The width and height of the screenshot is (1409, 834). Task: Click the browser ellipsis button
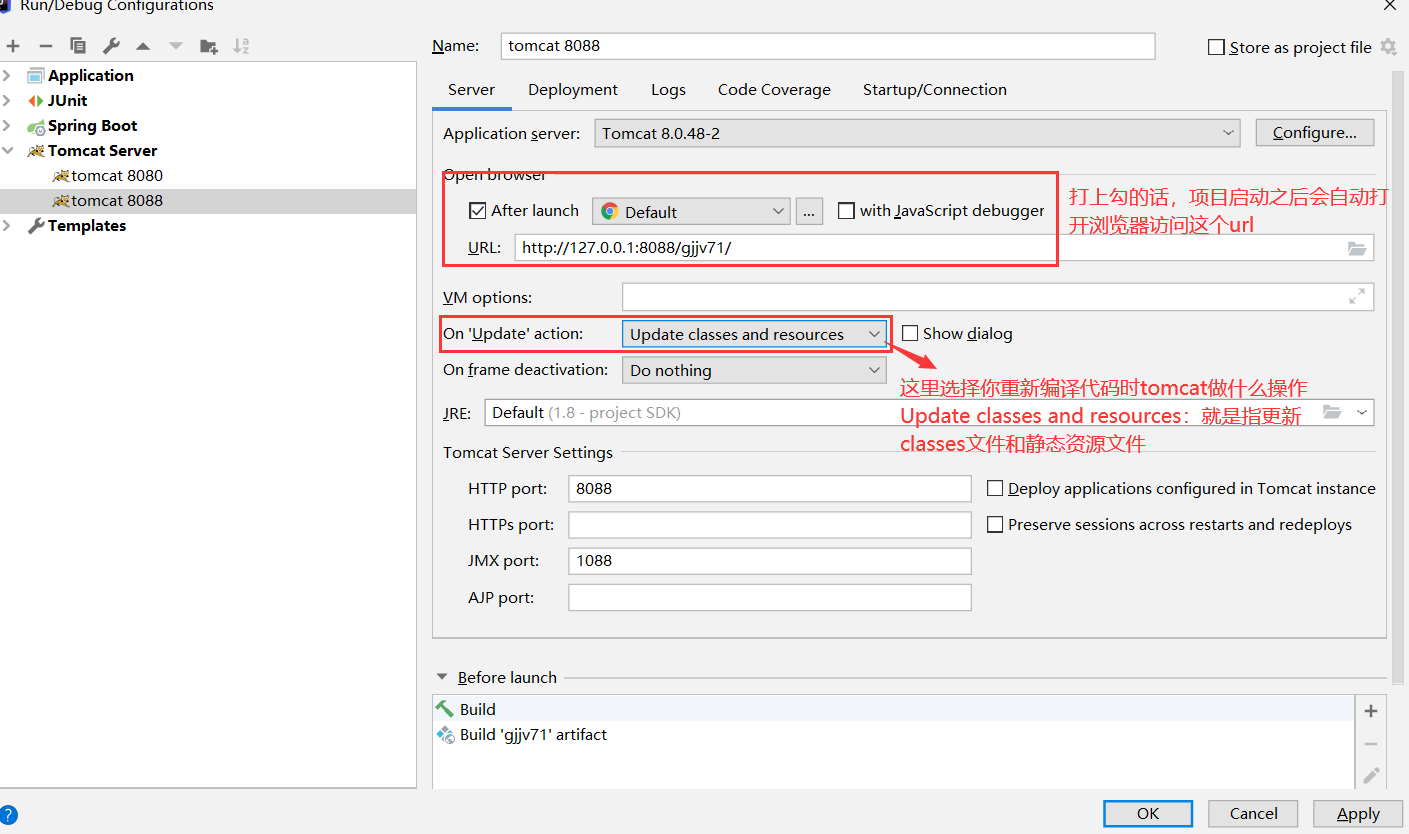tap(809, 211)
